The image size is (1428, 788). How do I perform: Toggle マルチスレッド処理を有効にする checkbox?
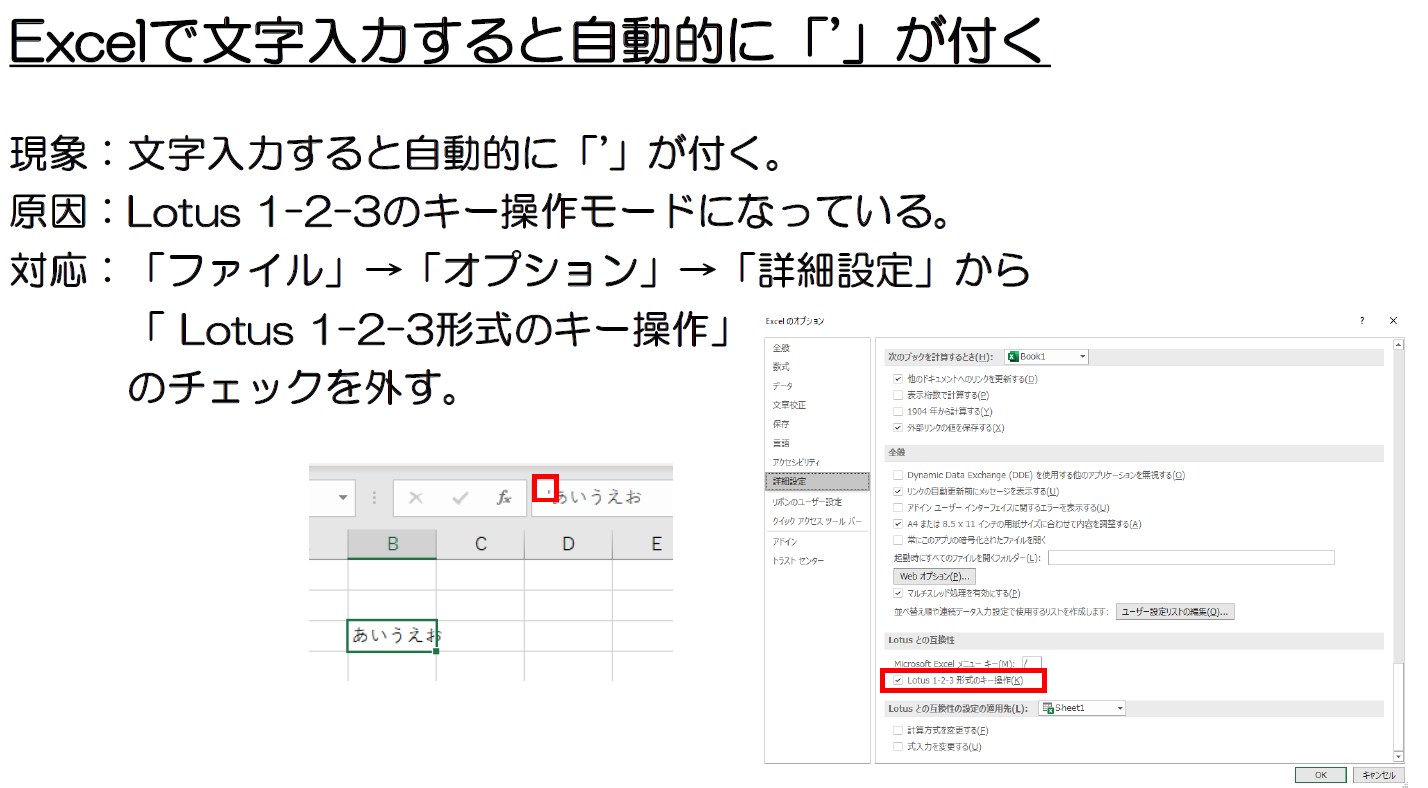(897, 593)
